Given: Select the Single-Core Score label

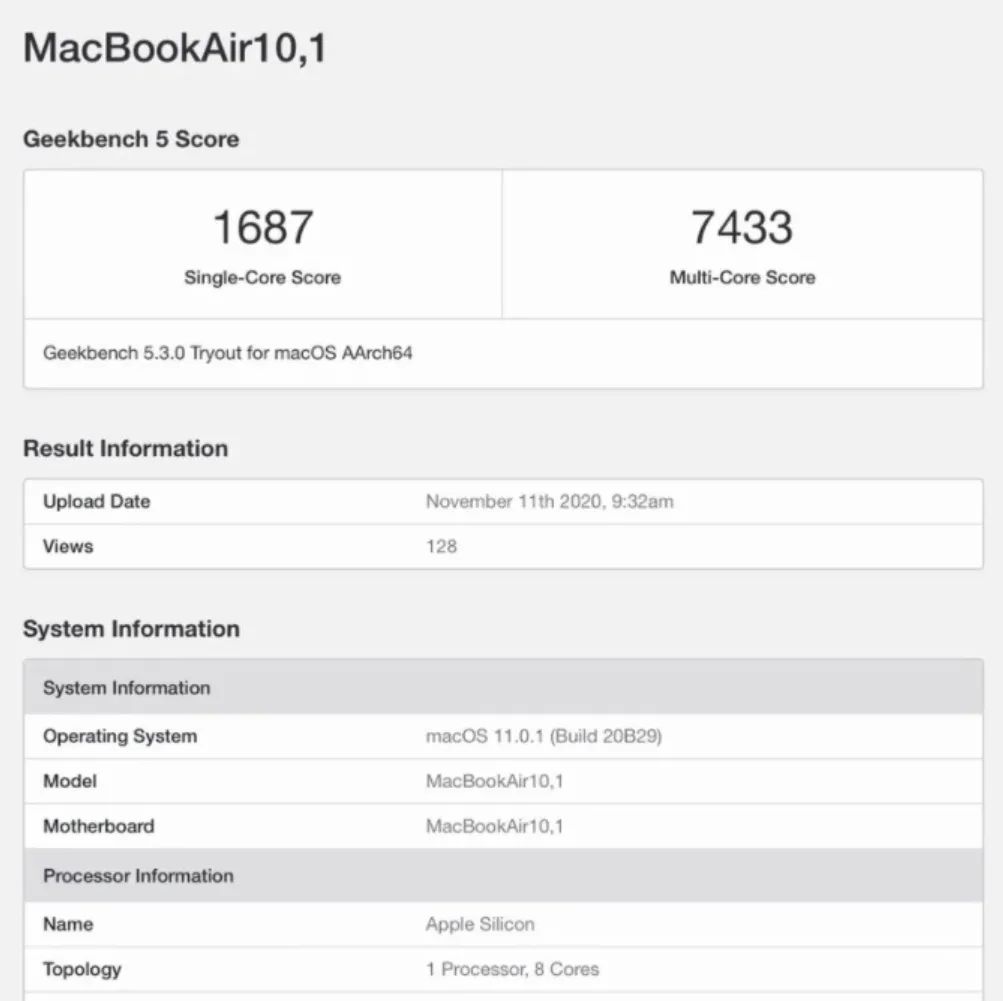Looking at the screenshot, I should (x=262, y=278).
